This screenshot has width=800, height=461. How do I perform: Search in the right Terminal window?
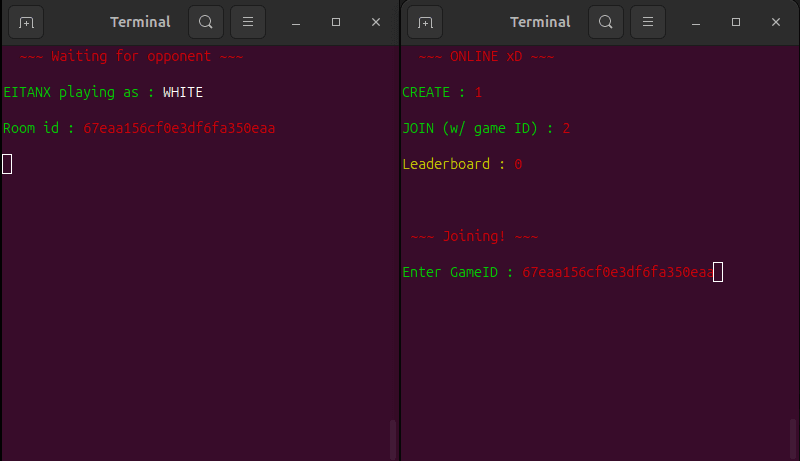tap(606, 22)
